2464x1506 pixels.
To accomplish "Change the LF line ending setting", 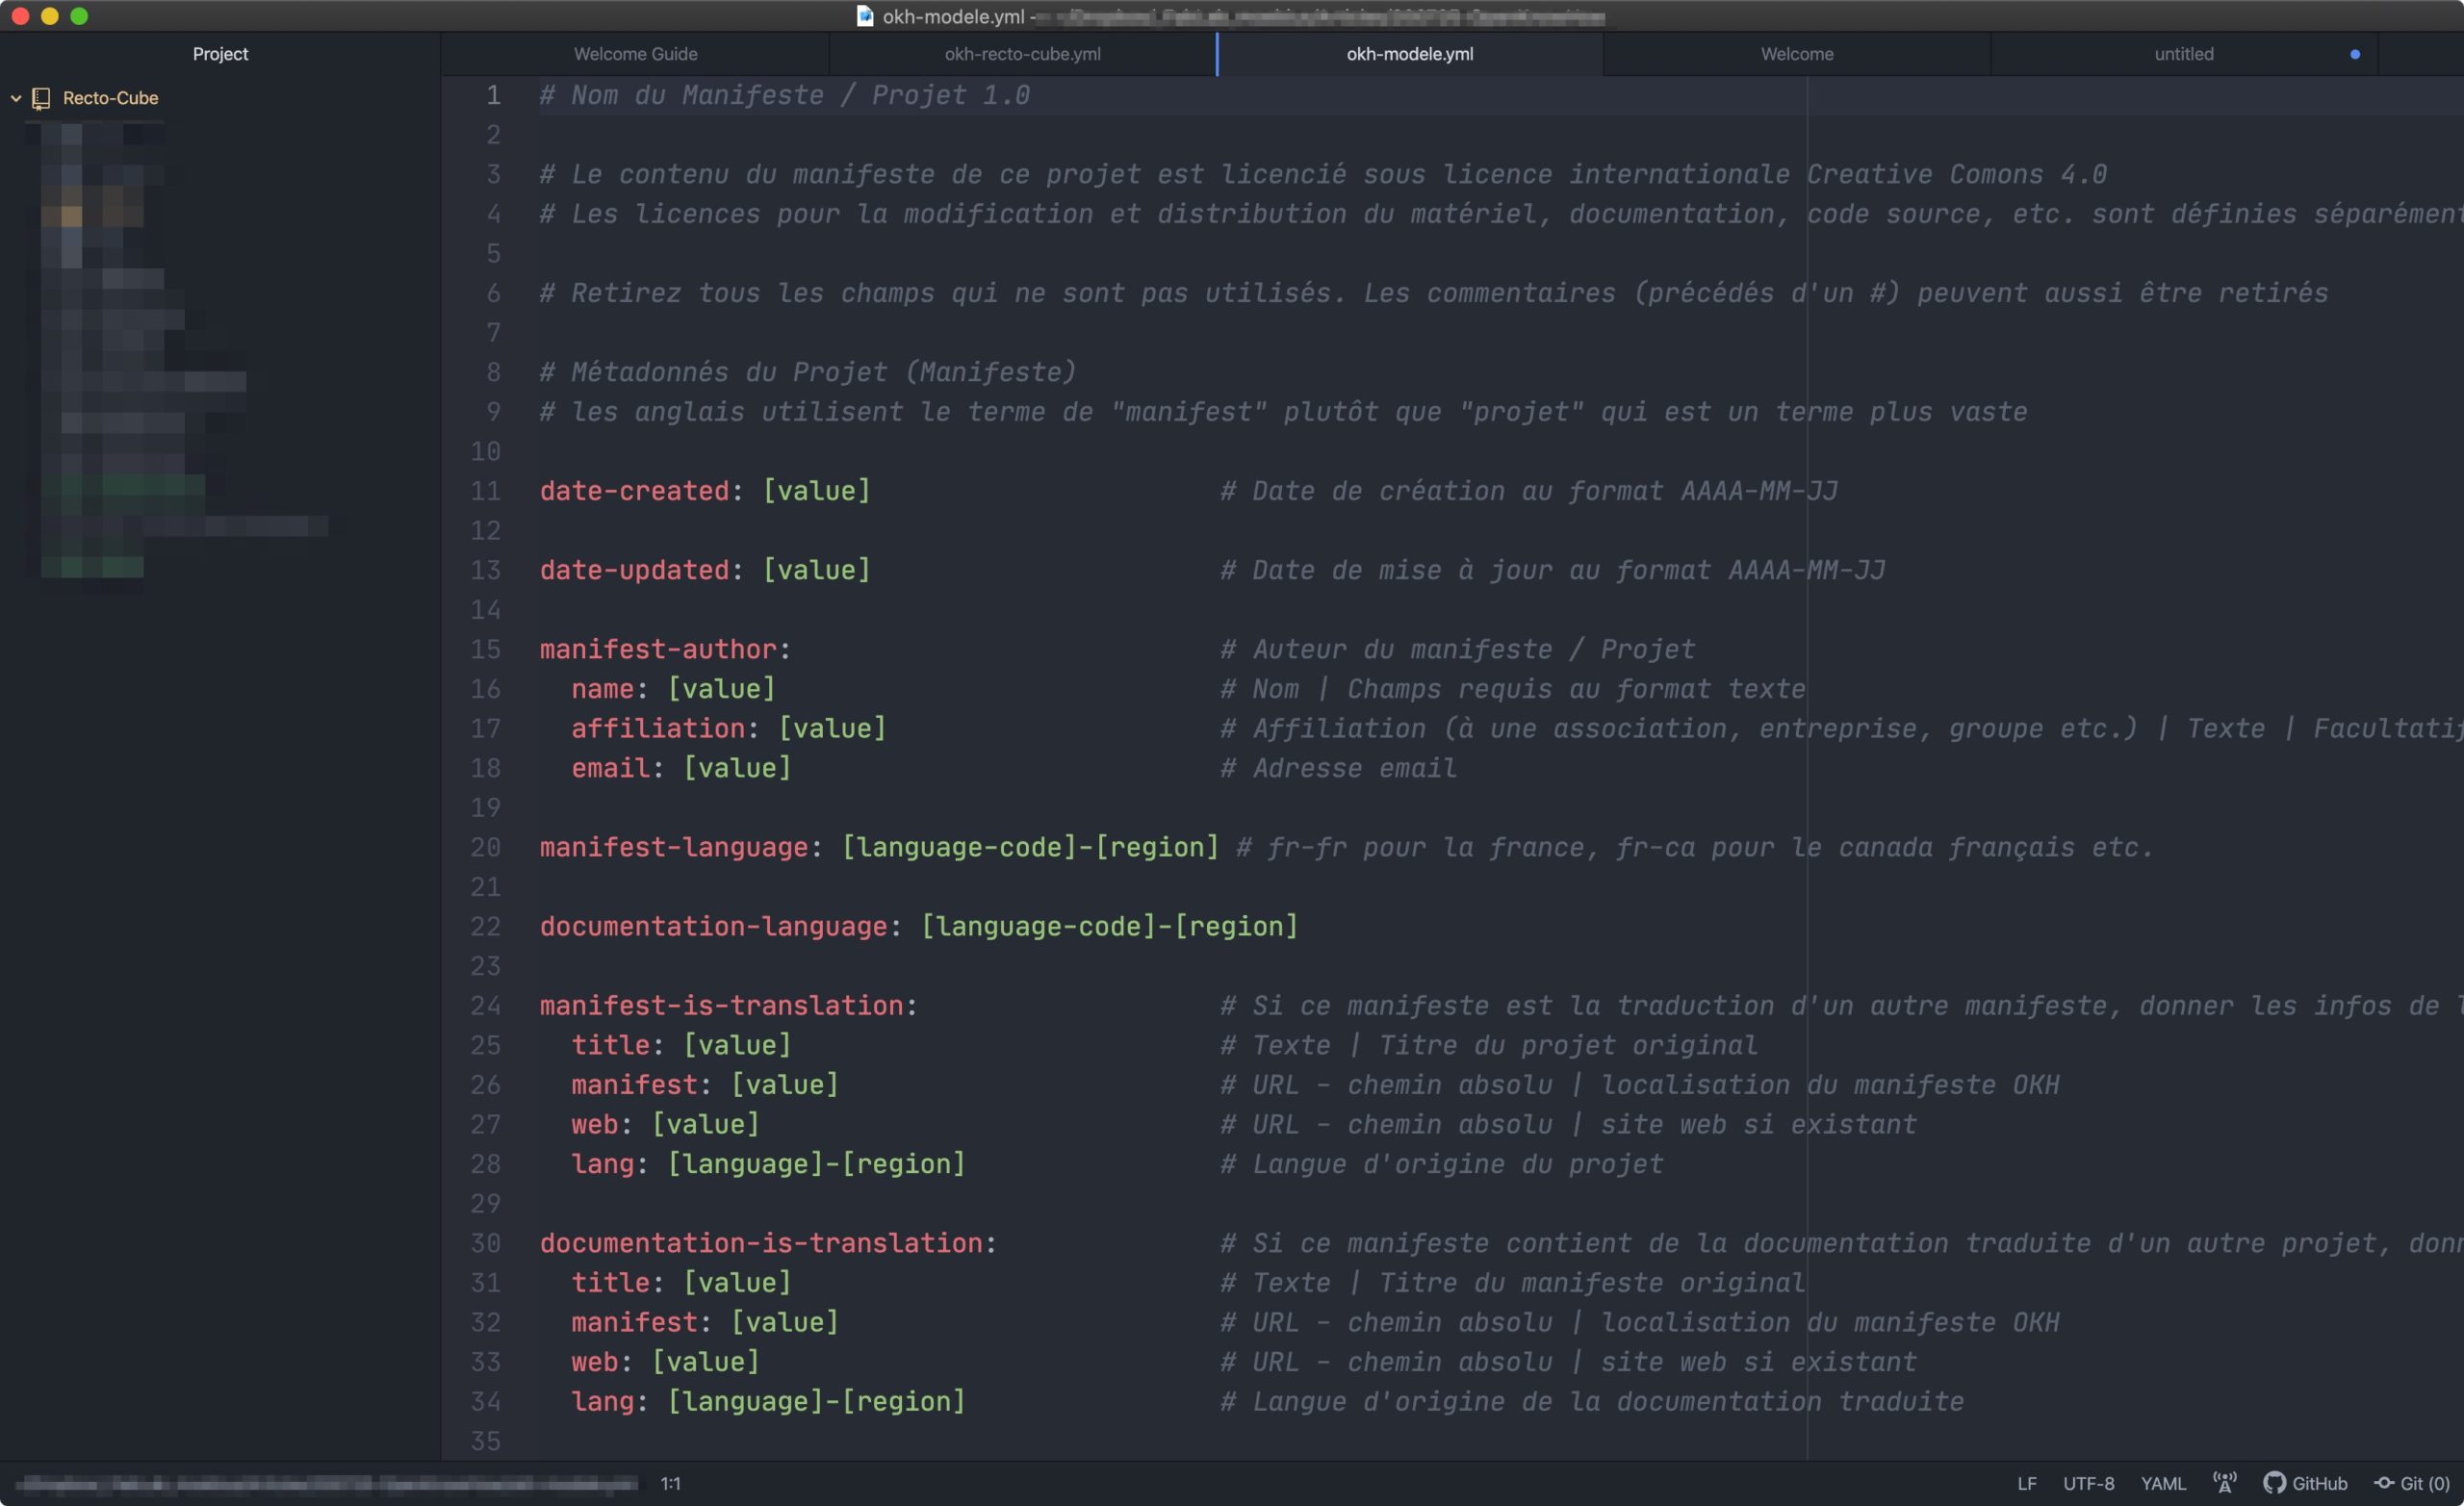I will pyautogui.click(x=2026, y=1483).
